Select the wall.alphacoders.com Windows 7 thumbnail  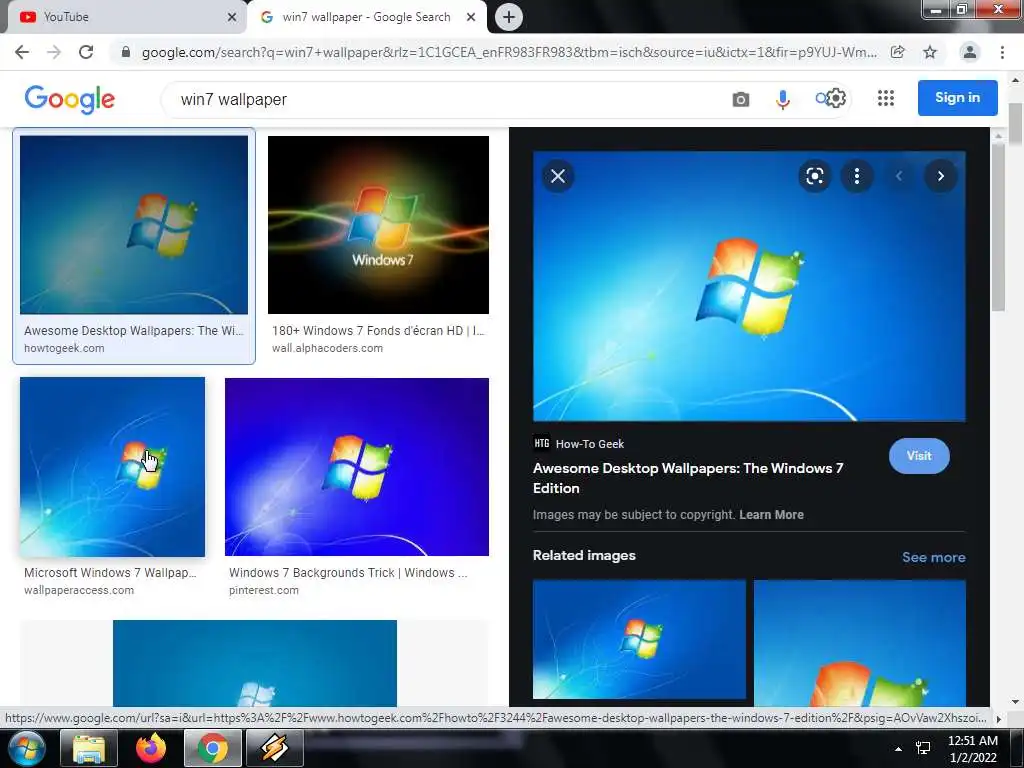click(378, 225)
